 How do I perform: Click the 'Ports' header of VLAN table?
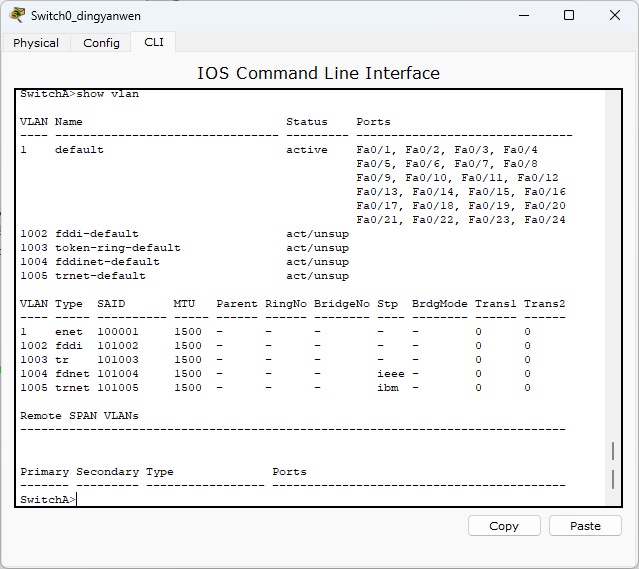(373, 122)
